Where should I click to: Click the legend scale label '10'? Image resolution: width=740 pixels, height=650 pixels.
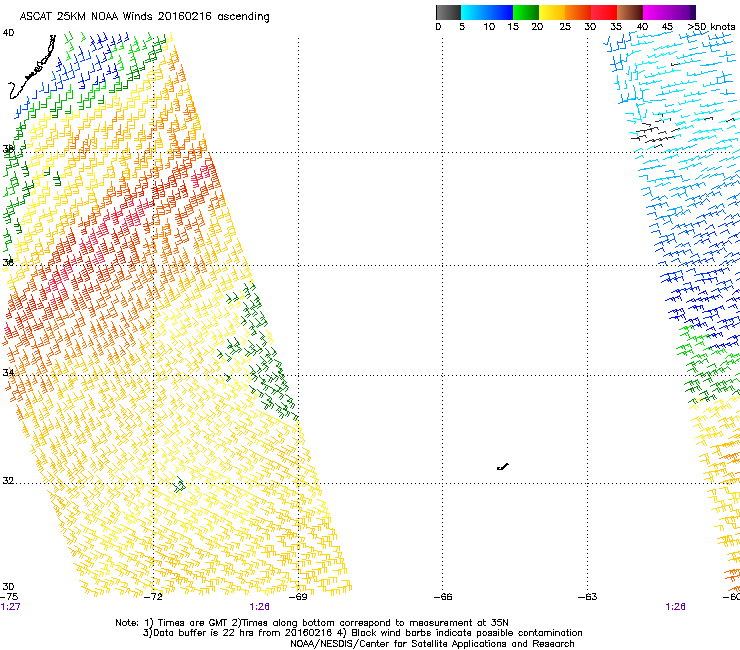[x=489, y=27]
